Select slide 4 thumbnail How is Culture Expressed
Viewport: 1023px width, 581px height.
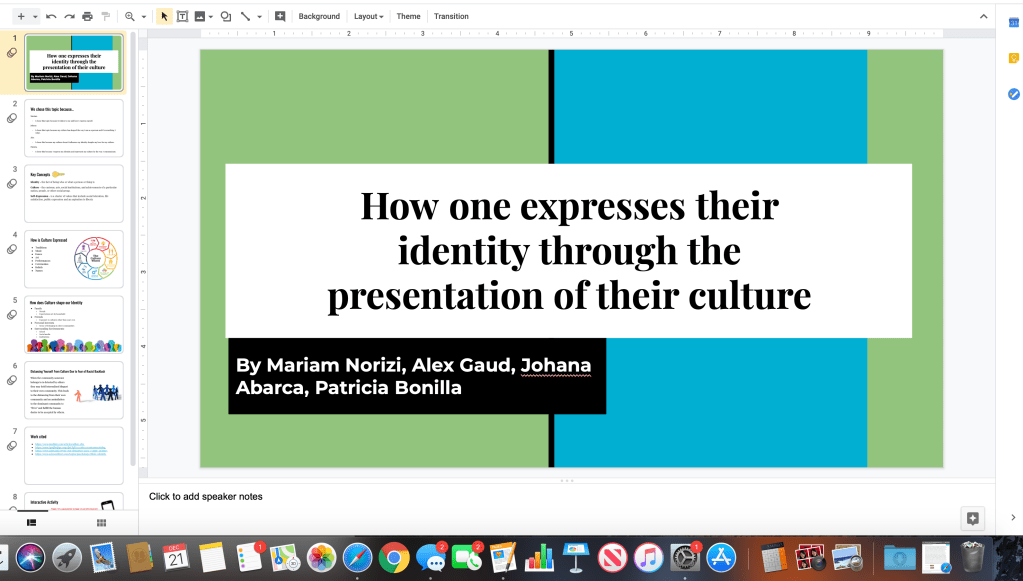click(x=74, y=259)
